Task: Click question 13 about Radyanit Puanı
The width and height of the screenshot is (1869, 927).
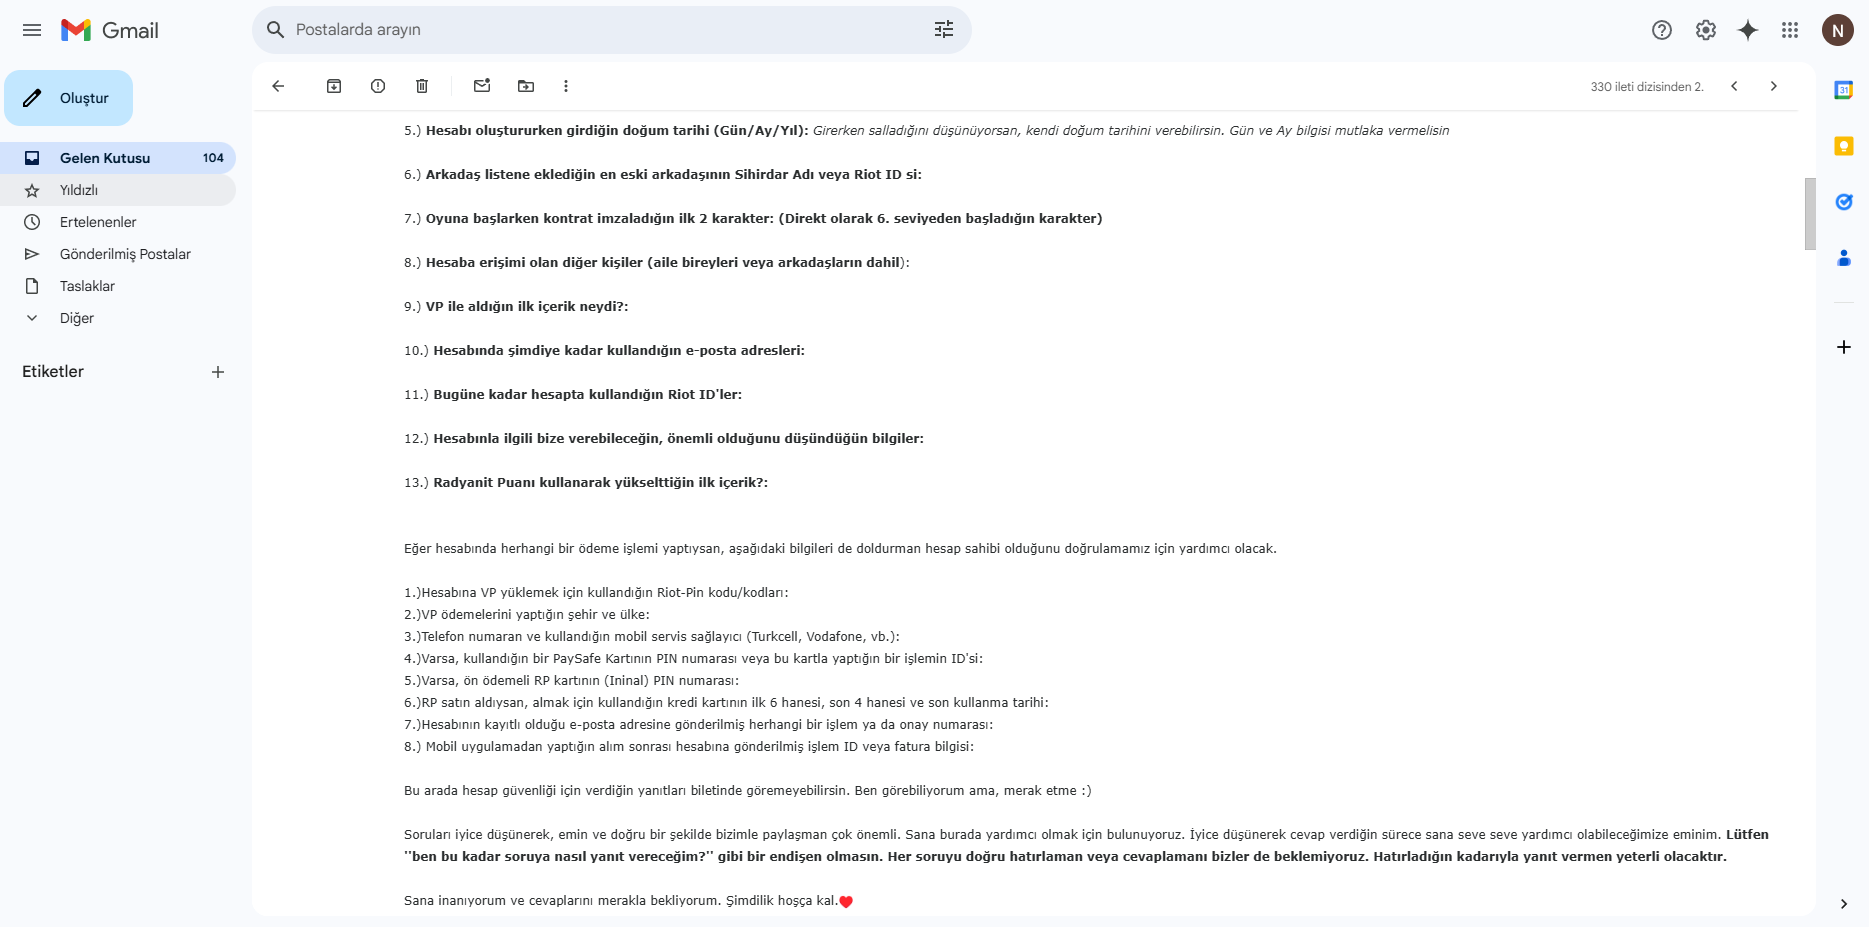Action: click(x=586, y=483)
